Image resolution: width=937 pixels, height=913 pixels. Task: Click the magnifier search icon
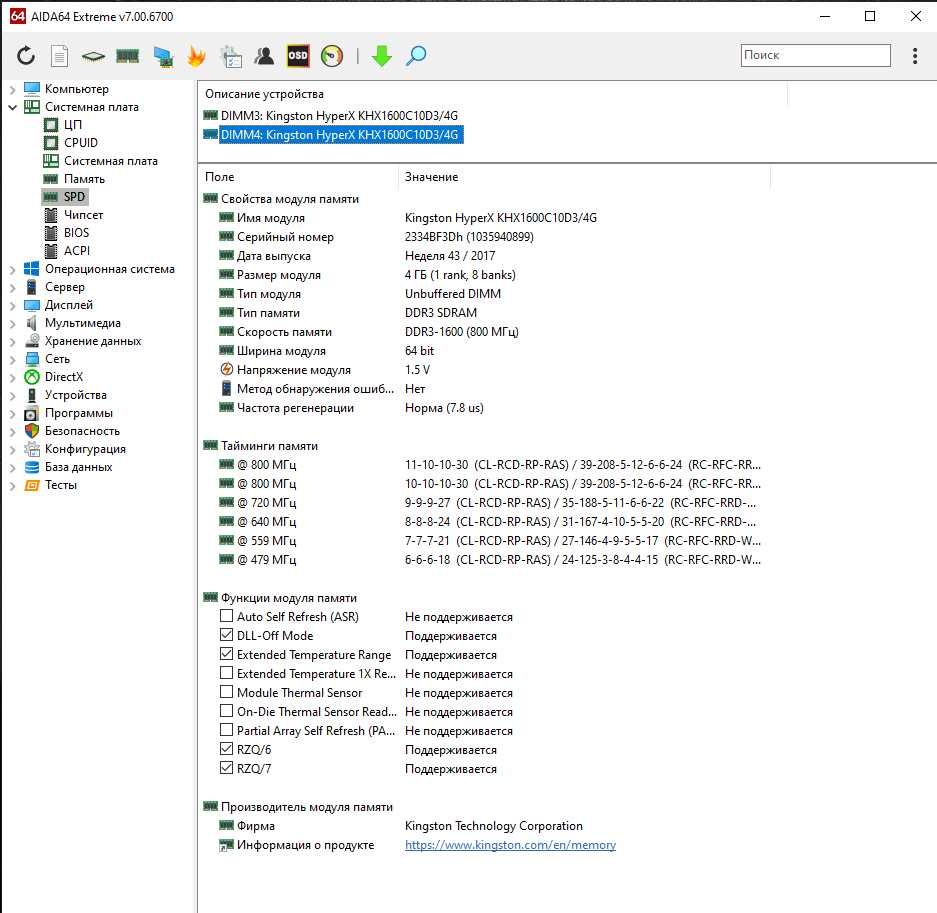tap(416, 56)
